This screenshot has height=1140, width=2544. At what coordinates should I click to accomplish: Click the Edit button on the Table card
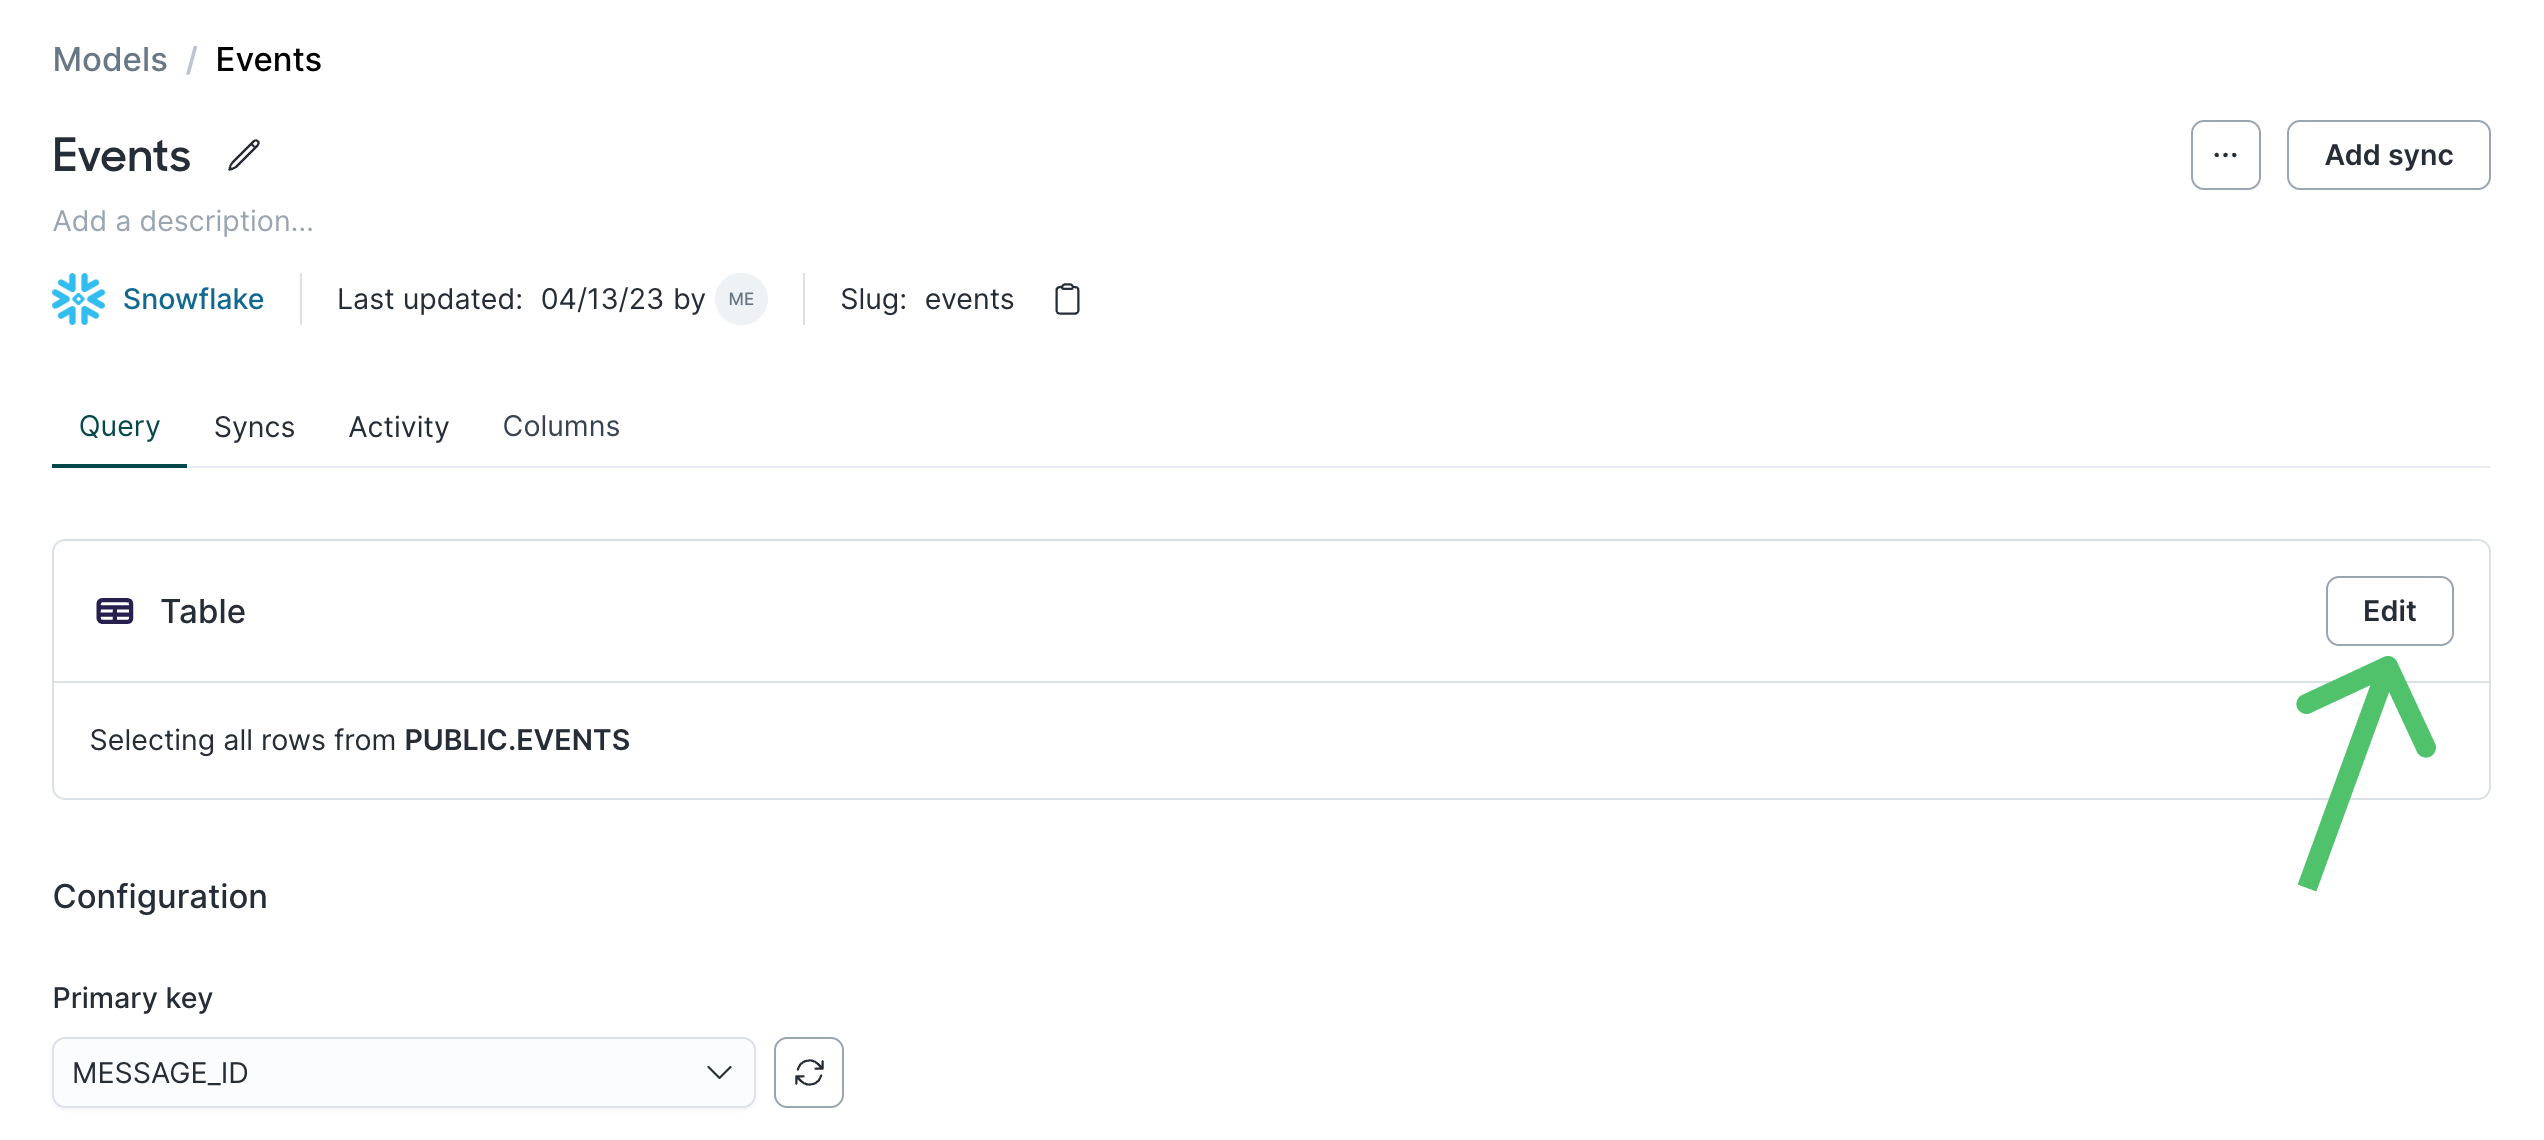pyautogui.click(x=2389, y=611)
